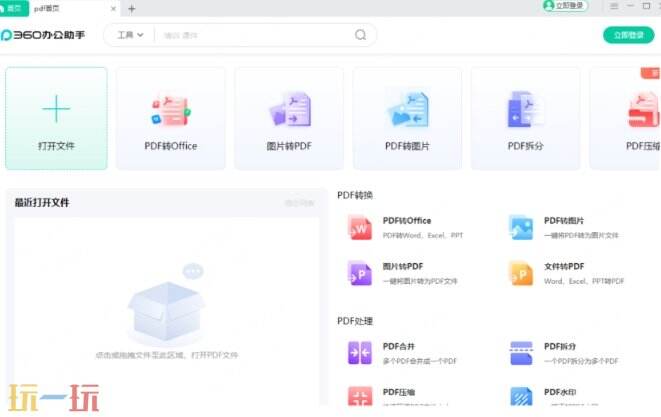Add a new tab with plus button

132,9
